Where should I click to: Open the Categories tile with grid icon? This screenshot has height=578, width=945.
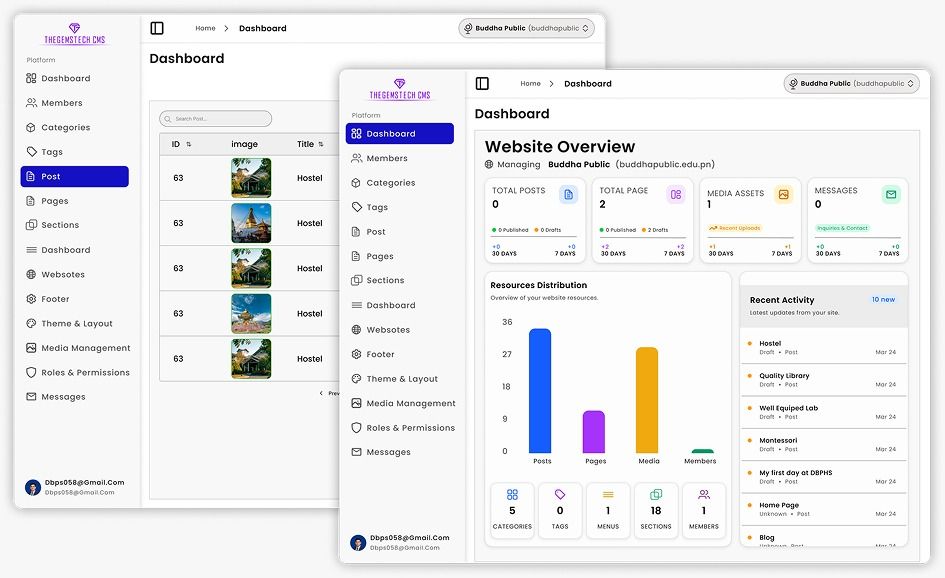512,510
